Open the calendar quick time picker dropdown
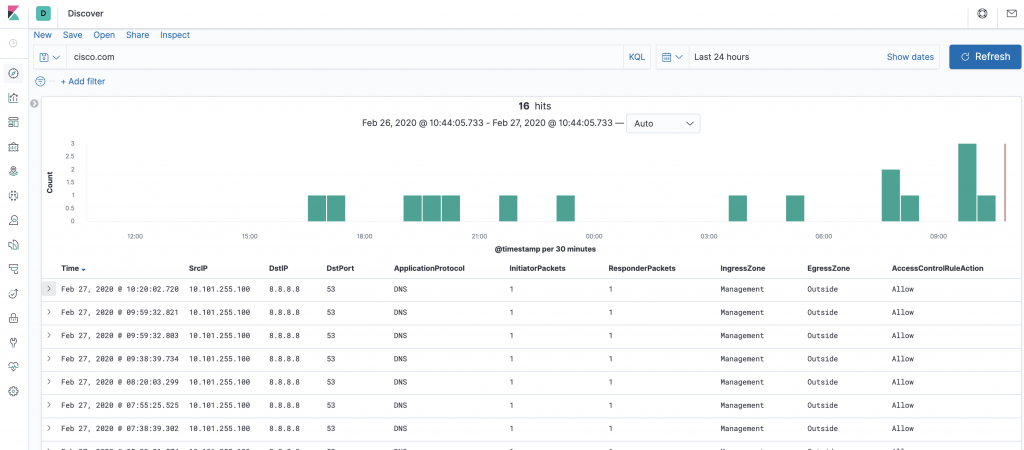 (x=671, y=57)
